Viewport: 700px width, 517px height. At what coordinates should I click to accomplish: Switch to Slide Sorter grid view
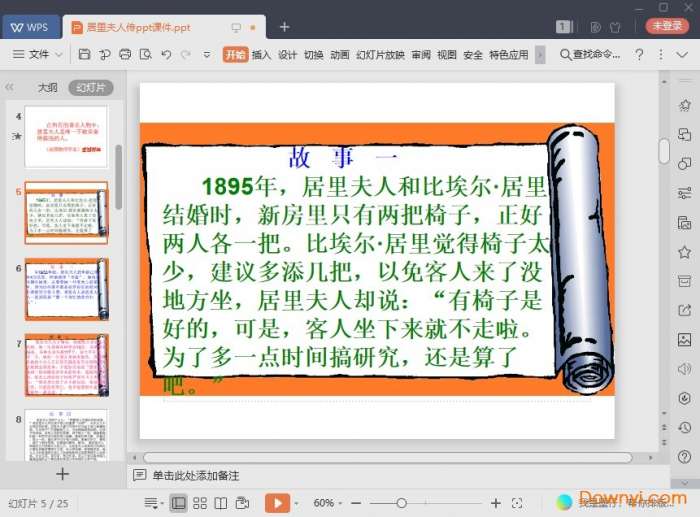point(200,503)
